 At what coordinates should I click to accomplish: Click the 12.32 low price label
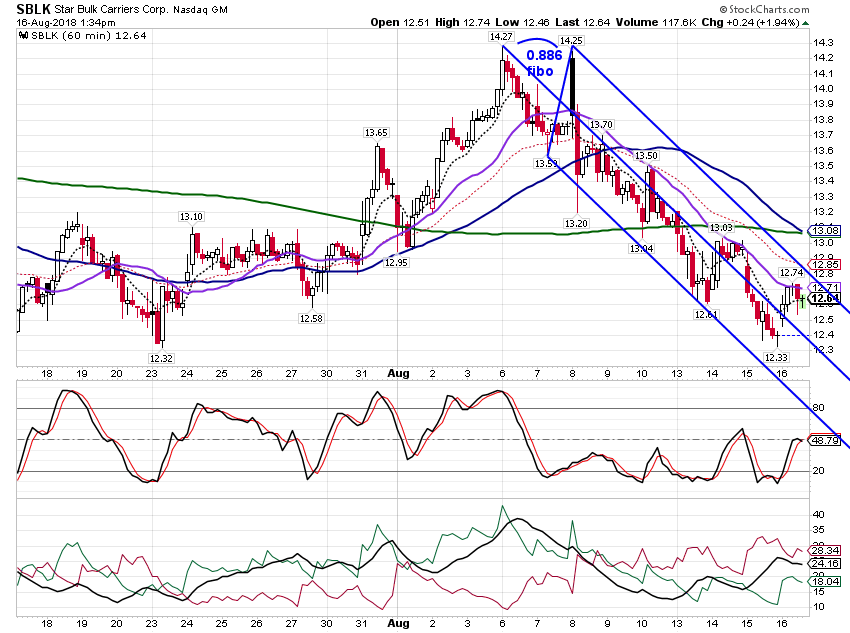161,358
